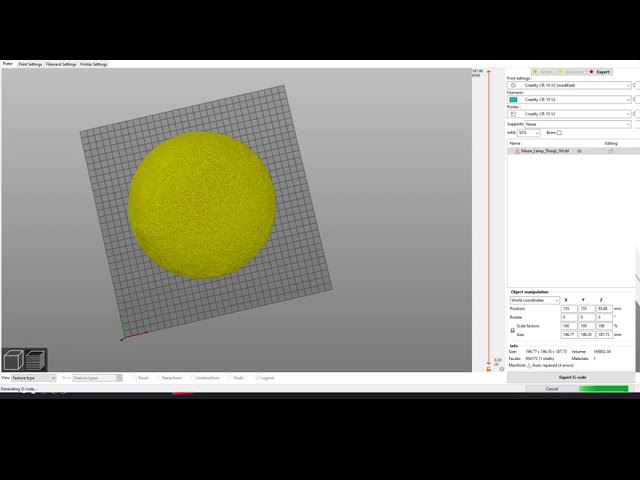The width and height of the screenshot is (640, 480).
Task: Click the Scale factors X input field
Action: 569,326
